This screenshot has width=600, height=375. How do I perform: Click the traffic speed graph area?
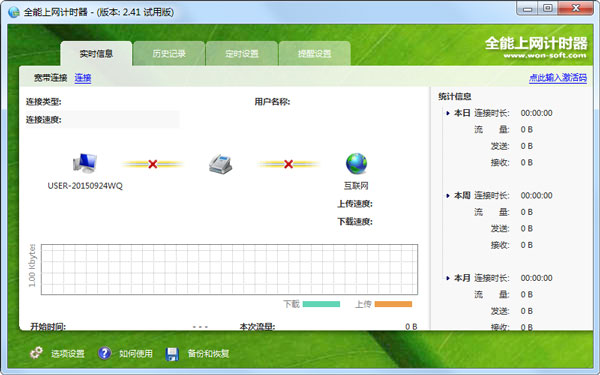(x=229, y=269)
